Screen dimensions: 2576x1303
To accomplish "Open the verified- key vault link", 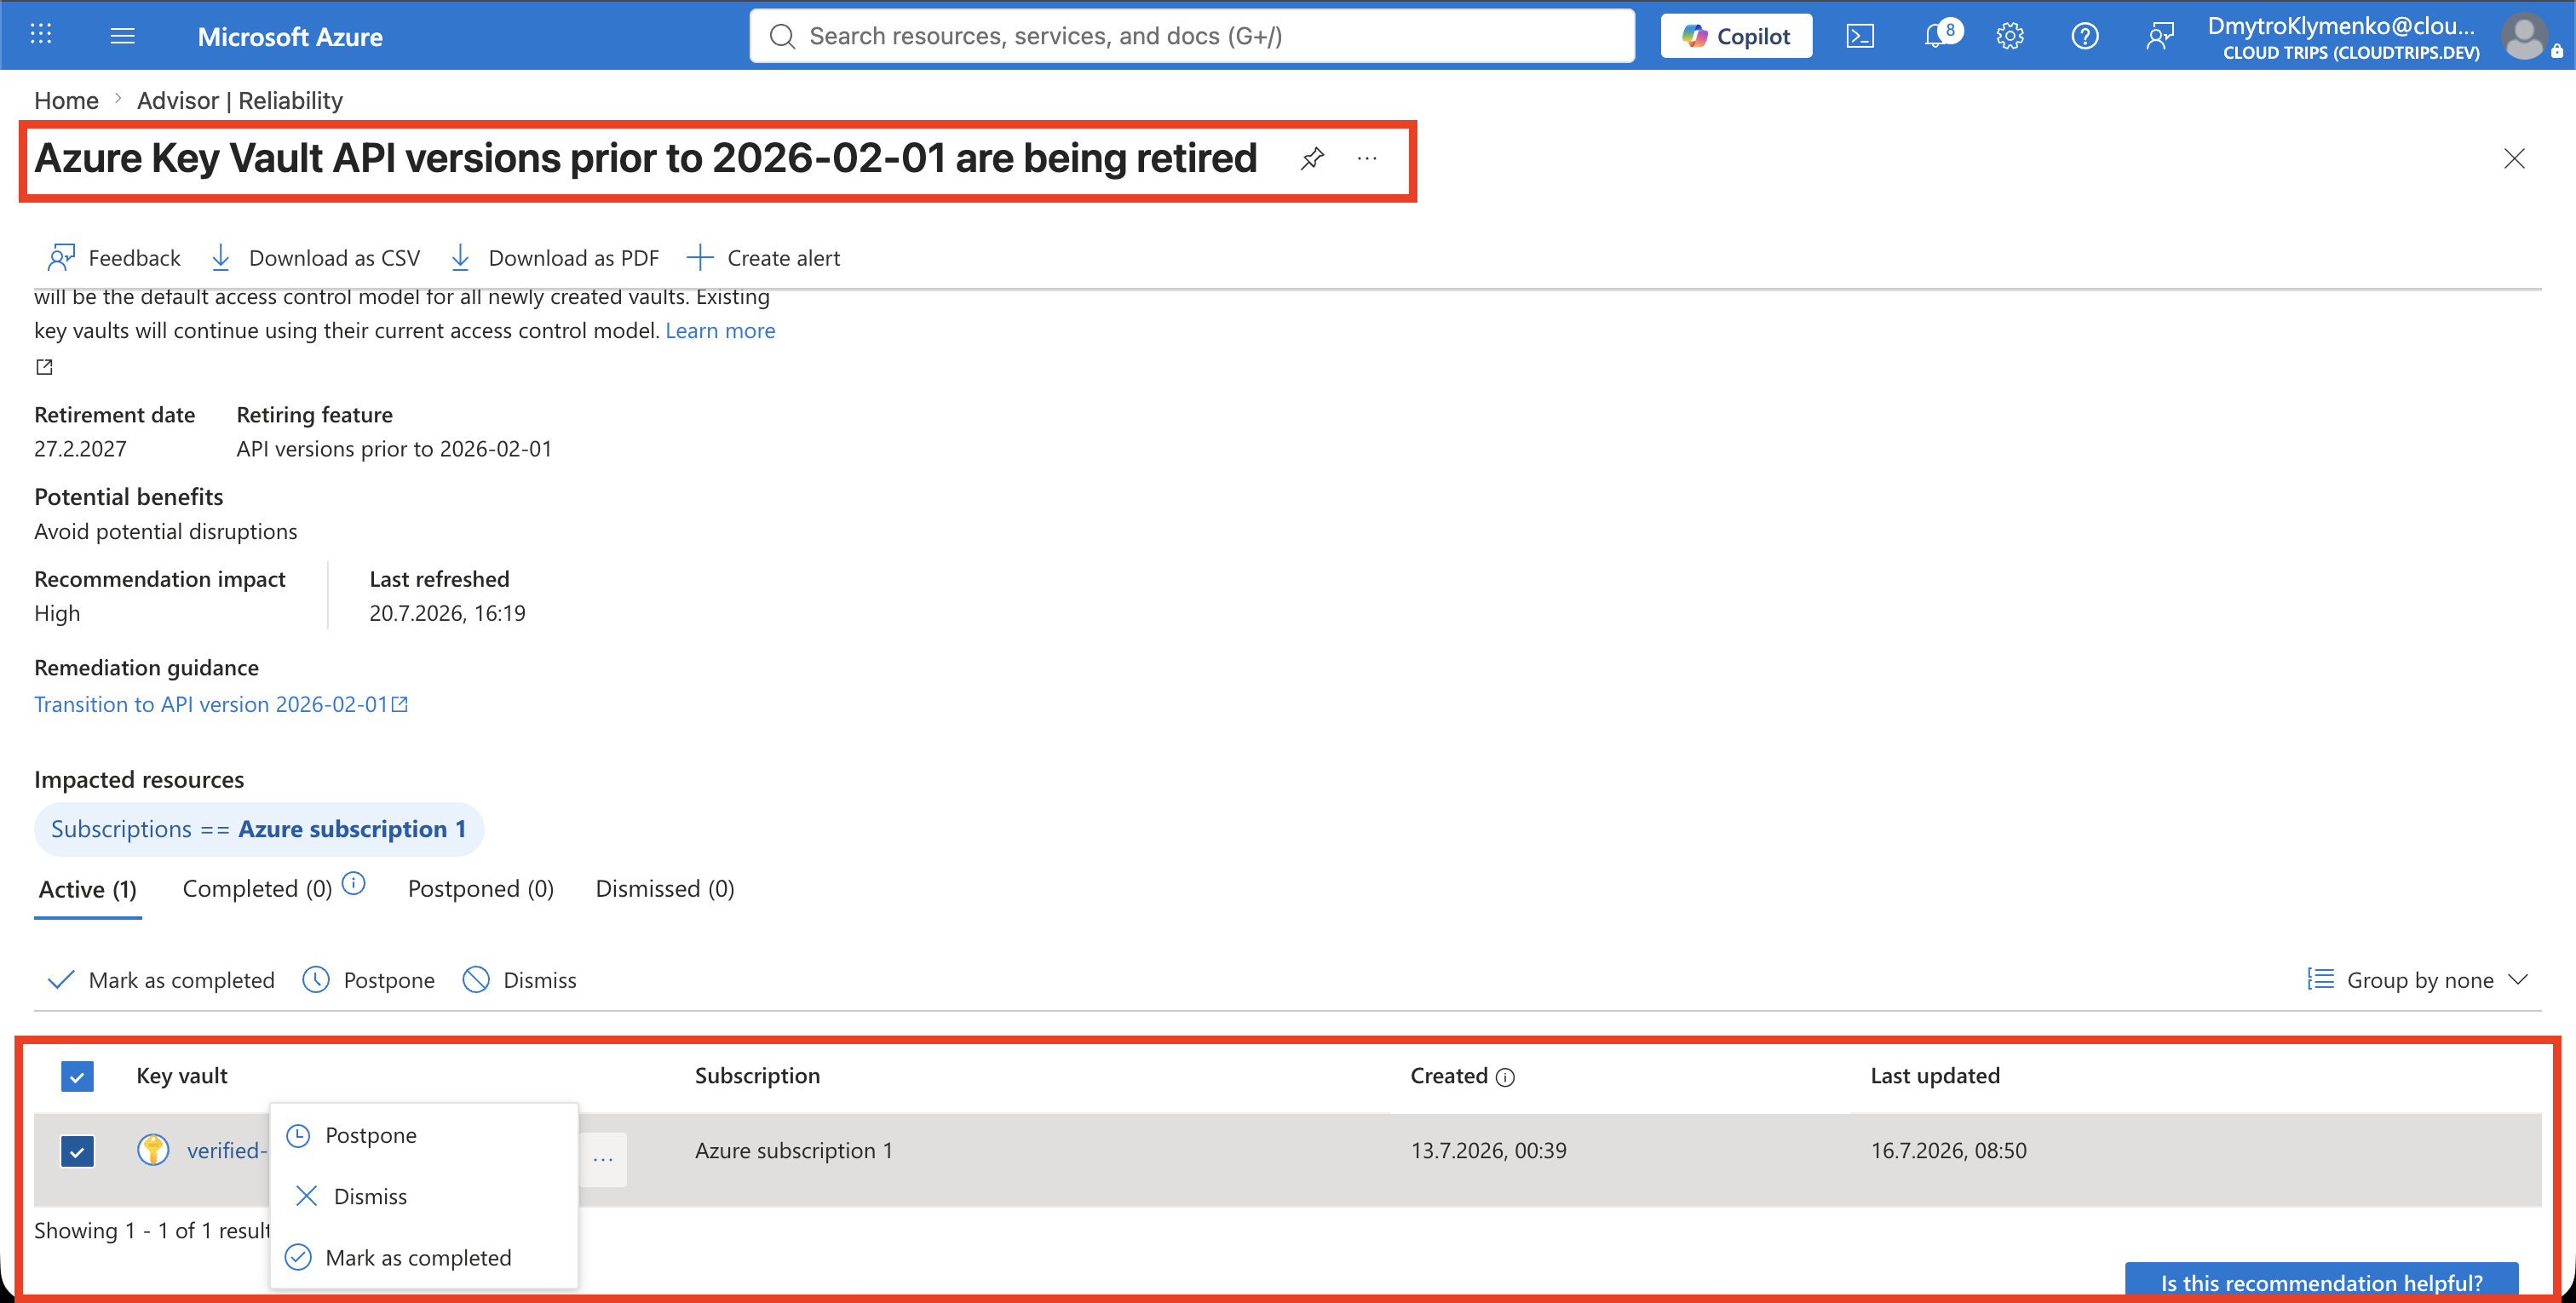I will pos(227,1150).
